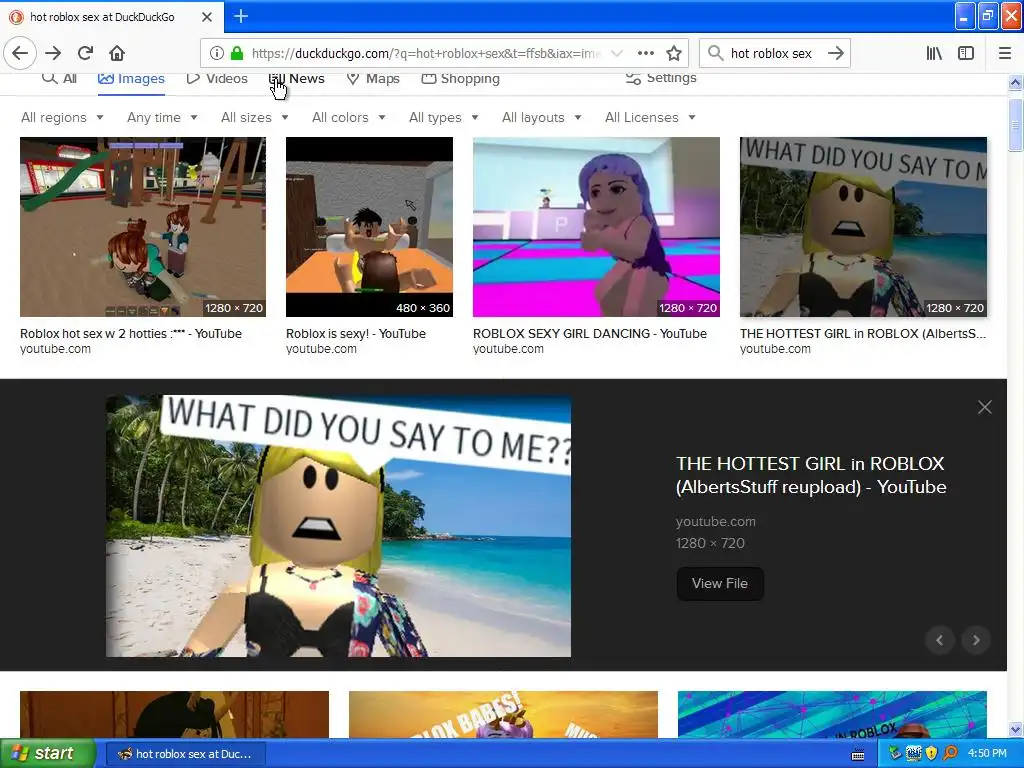Screen dimensions: 1024x768
Task: Close the image detail panel
Action: pyautogui.click(x=984, y=408)
